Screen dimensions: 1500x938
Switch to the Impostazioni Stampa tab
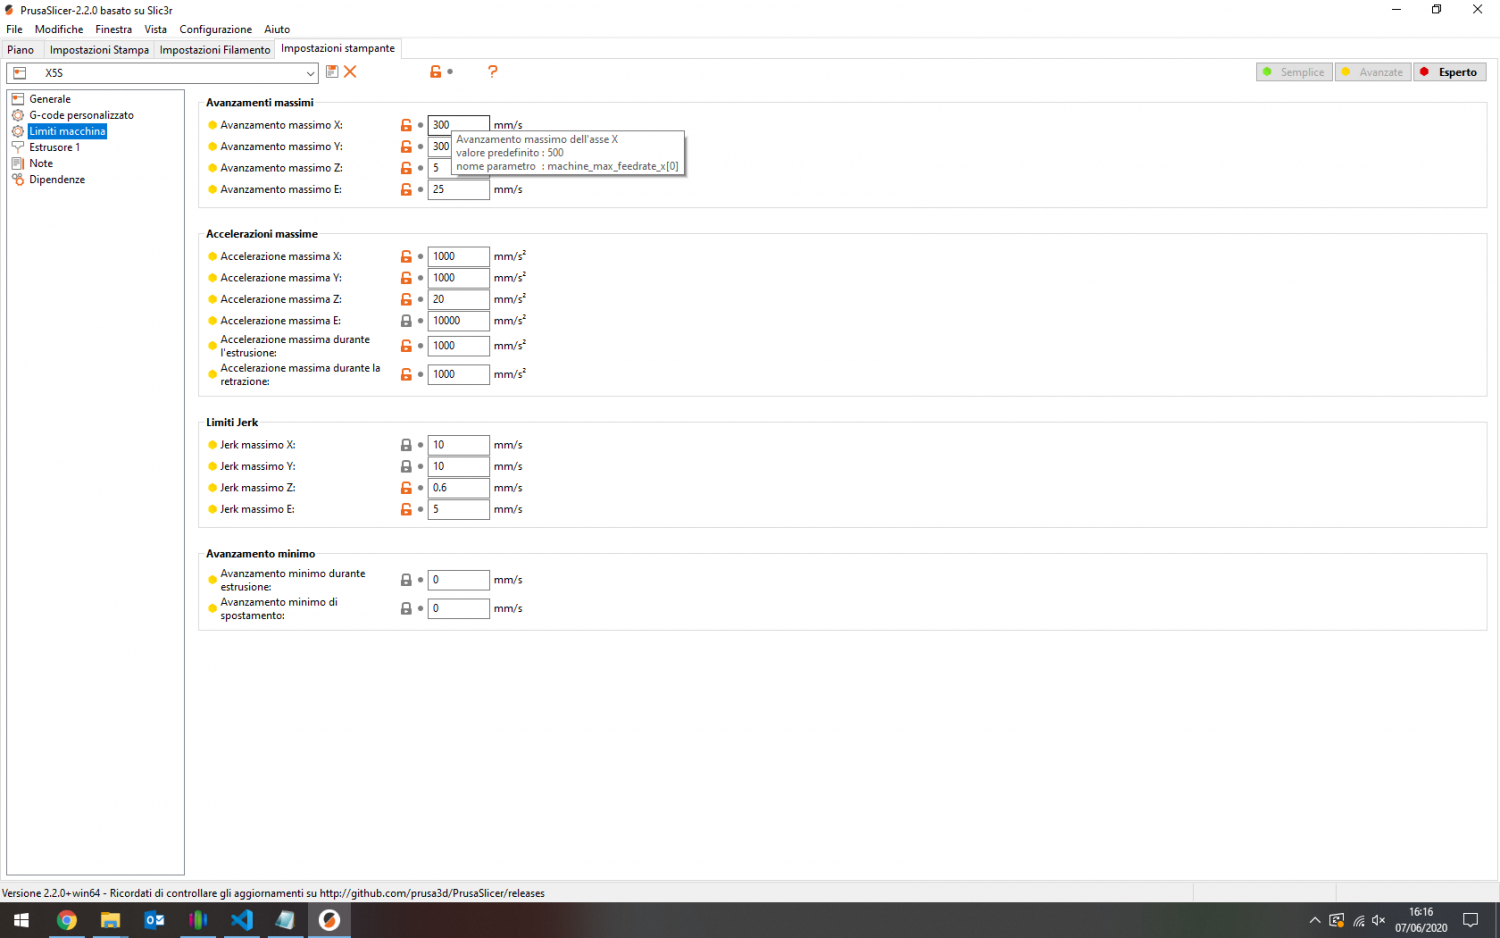click(x=99, y=49)
